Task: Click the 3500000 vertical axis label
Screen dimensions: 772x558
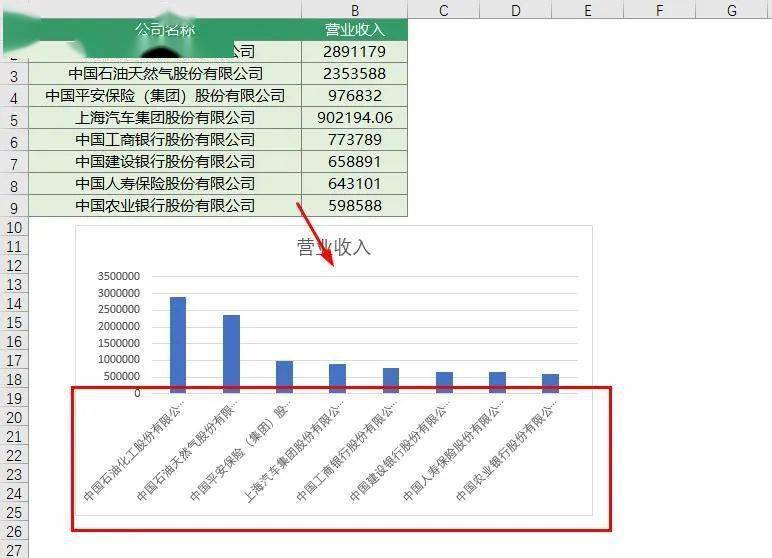Action: coord(119,276)
